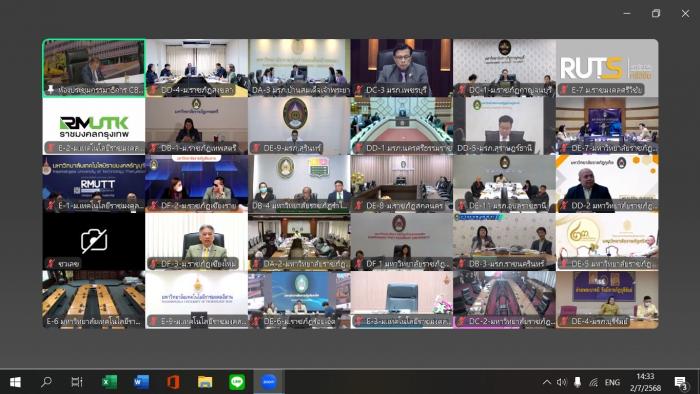Open notification center with 3 alerts

pyautogui.click(x=680, y=383)
